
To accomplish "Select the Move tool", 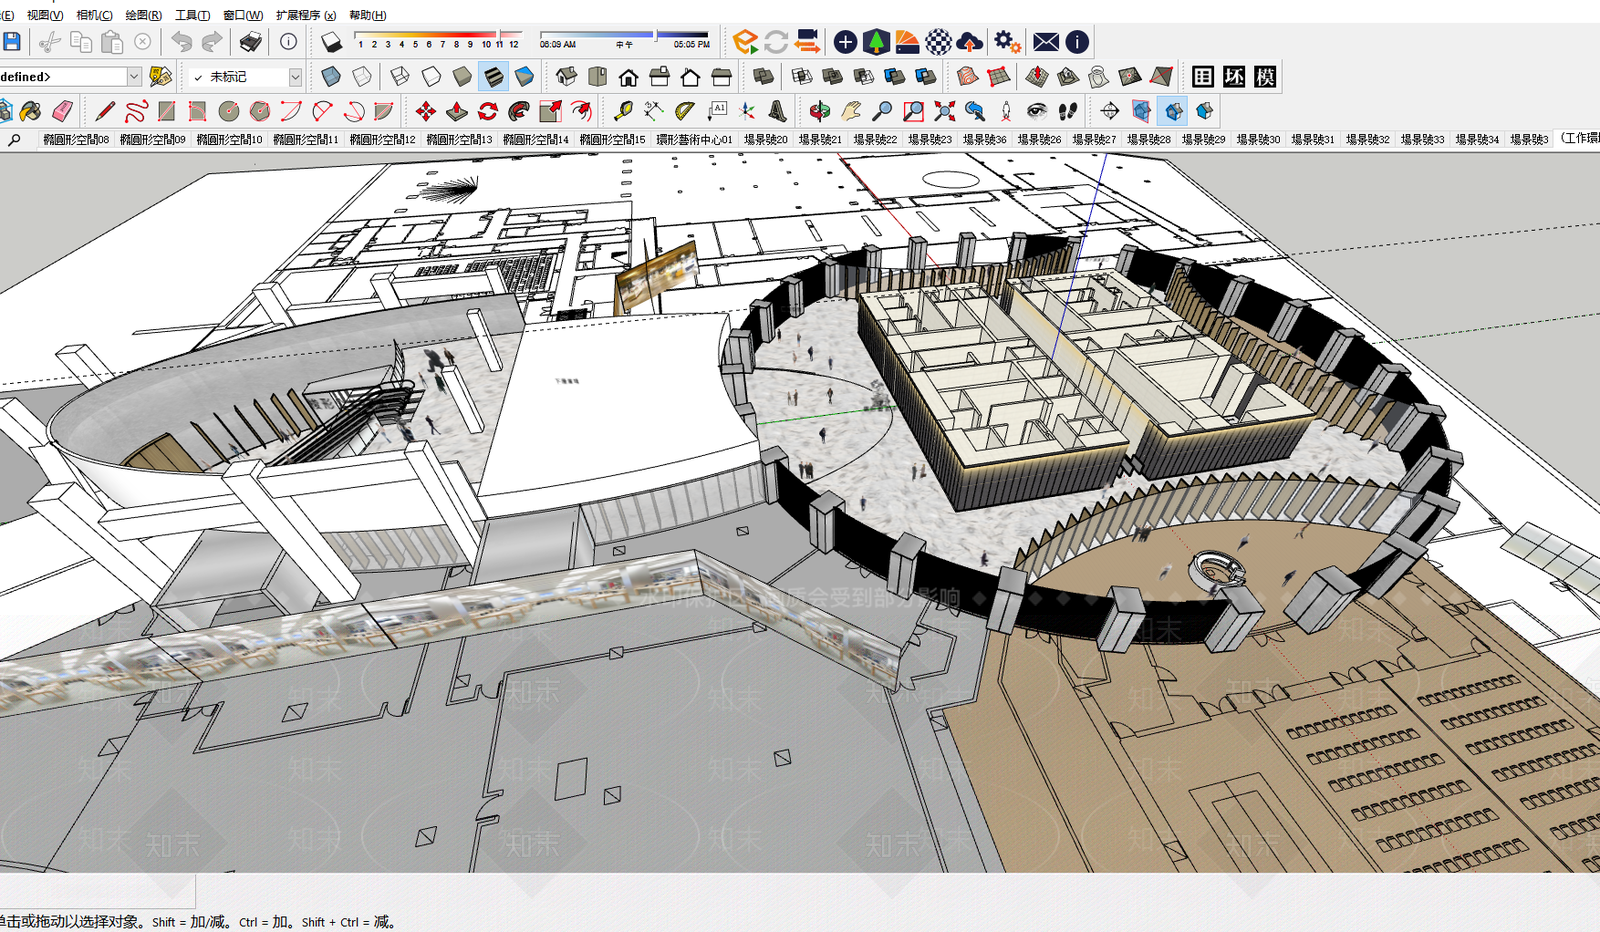I will click(x=425, y=111).
